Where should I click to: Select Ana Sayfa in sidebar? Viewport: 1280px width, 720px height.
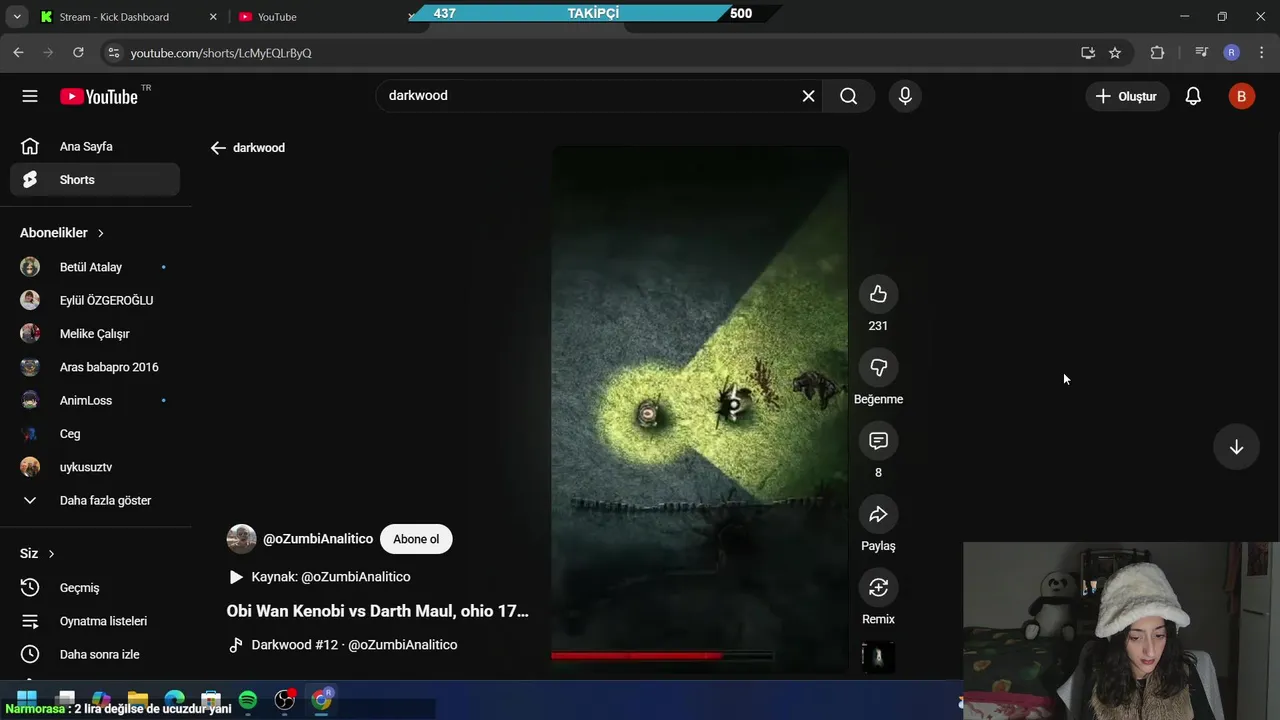(x=95, y=147)
